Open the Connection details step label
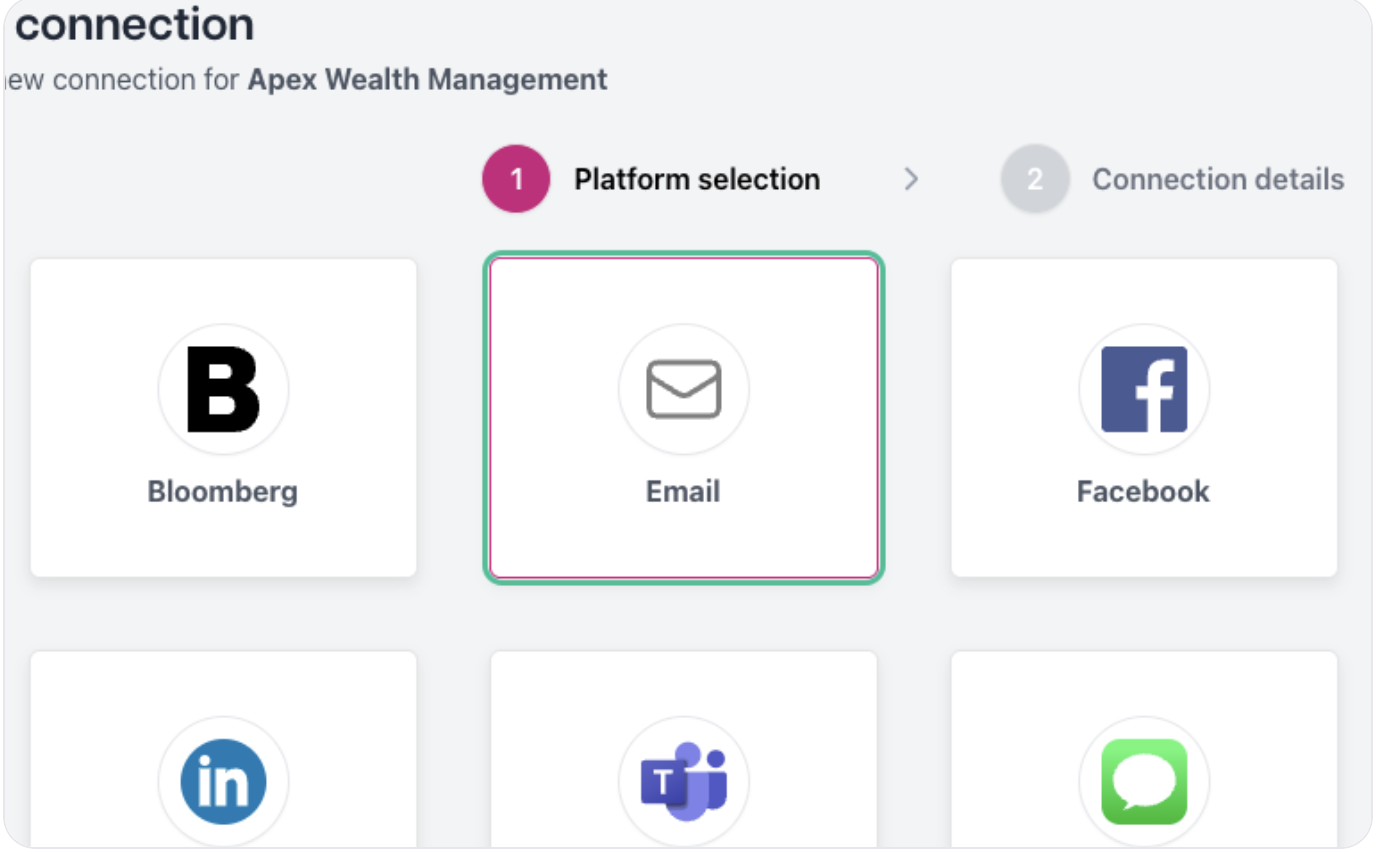The width and height of the screenshot is (1380, 854). click(x=1218, y=179)
